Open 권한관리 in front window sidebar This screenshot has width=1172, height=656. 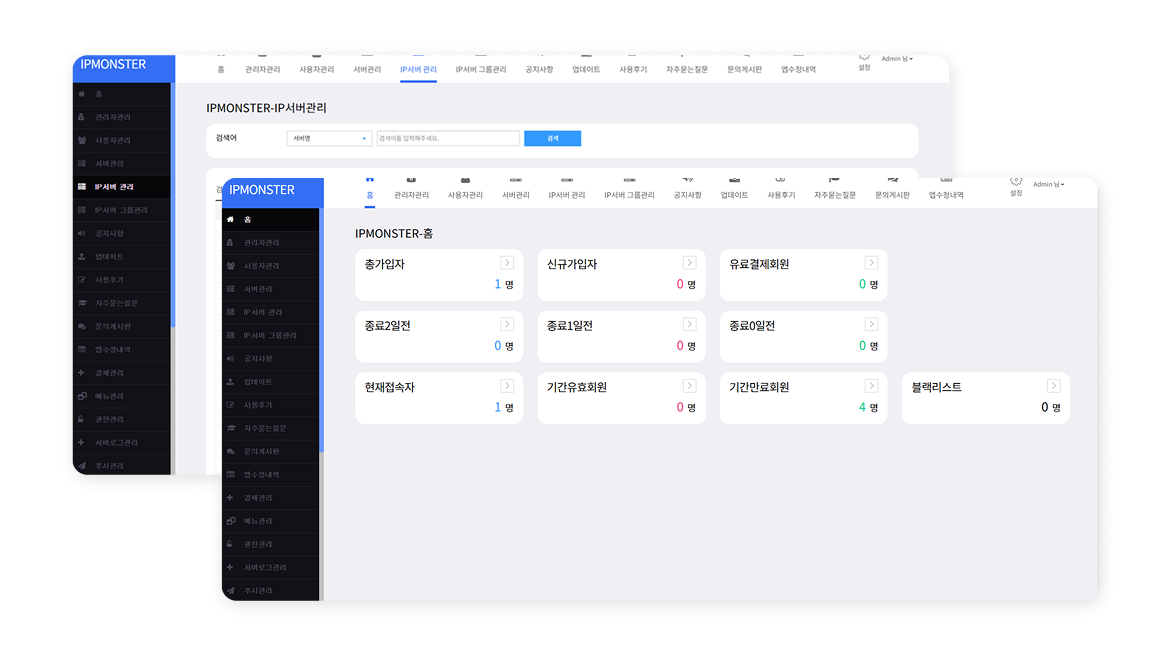[271, 544]
